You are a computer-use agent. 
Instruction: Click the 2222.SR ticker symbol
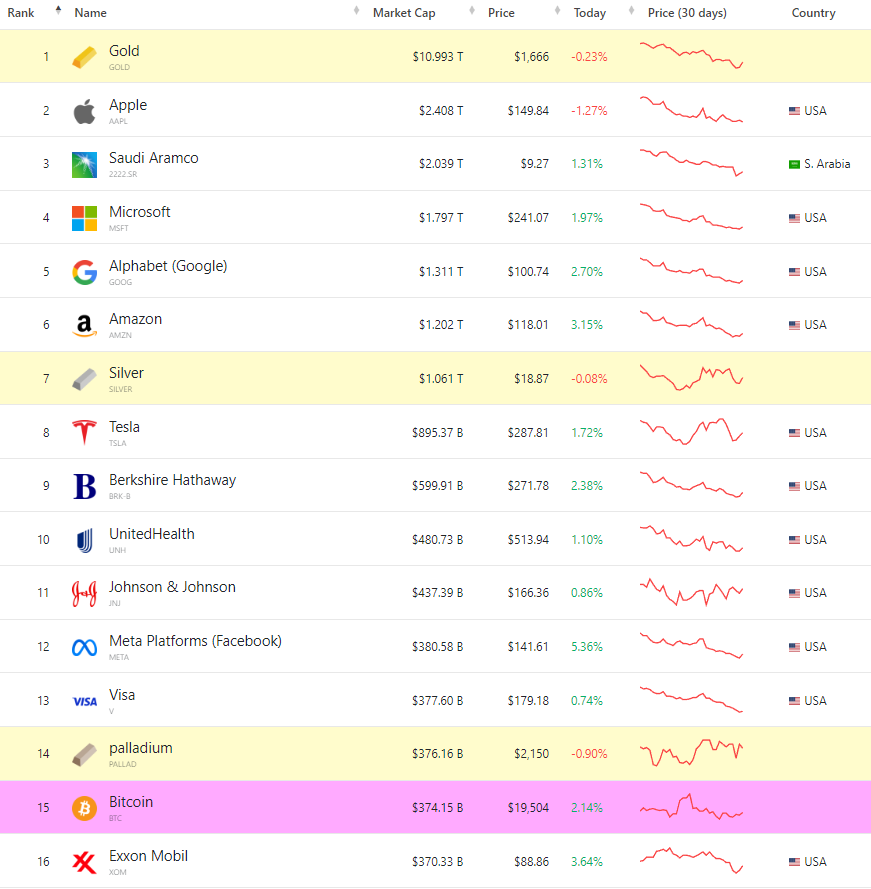(123, 174)
